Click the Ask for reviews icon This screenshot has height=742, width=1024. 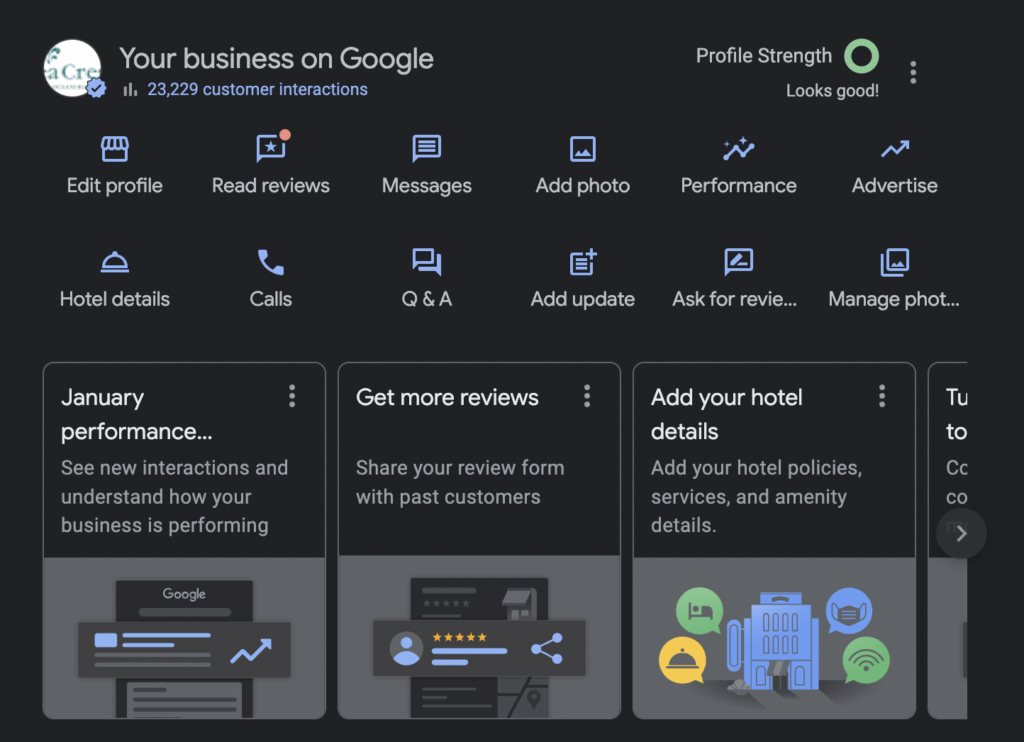[739, 262]
